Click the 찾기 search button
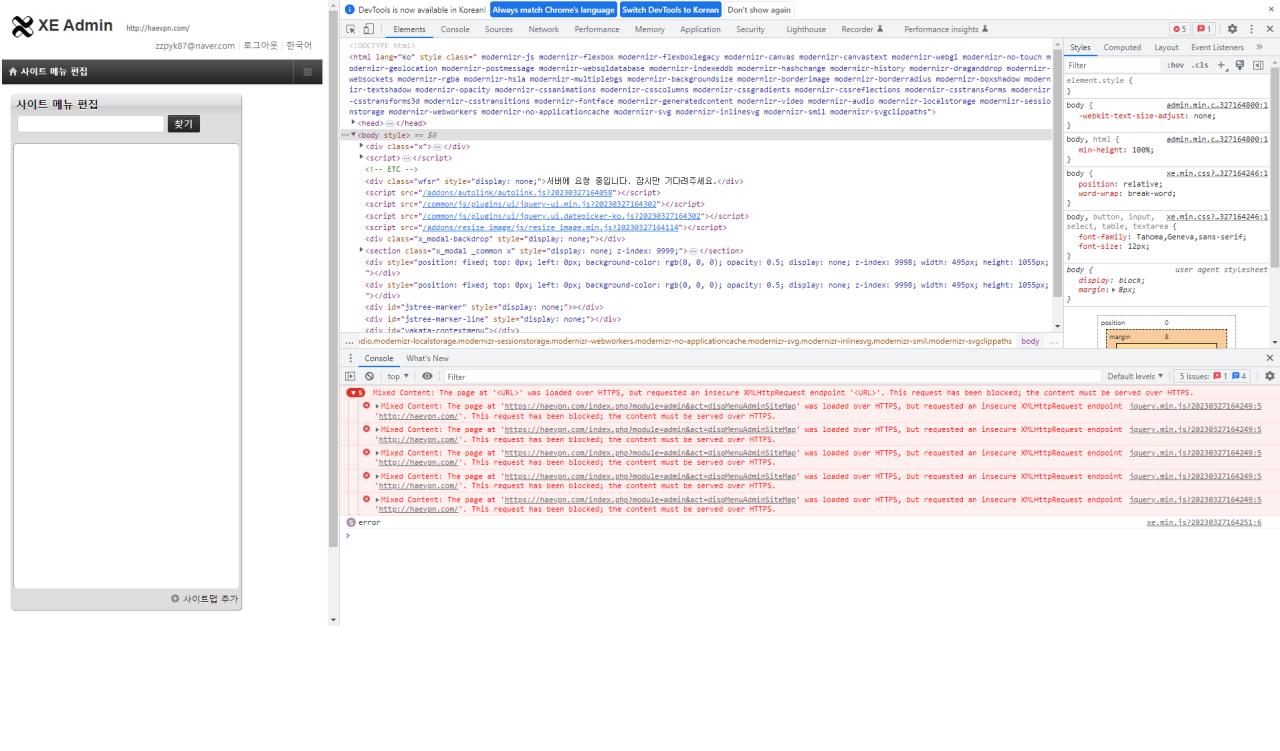 (184, 124)
